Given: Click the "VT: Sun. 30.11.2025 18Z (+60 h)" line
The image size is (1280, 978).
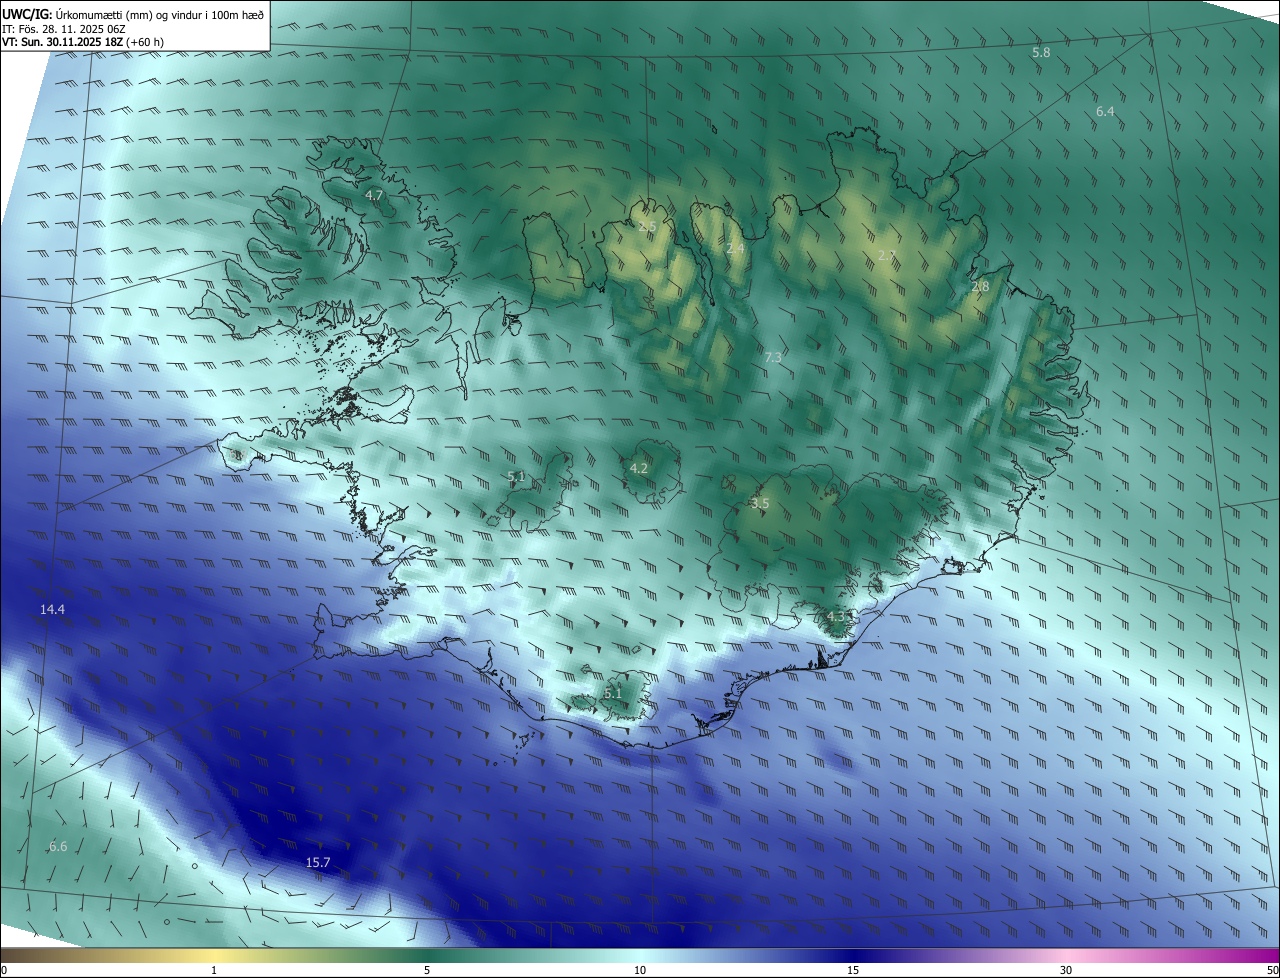Looking at the screenshot, I should (83, 42).
